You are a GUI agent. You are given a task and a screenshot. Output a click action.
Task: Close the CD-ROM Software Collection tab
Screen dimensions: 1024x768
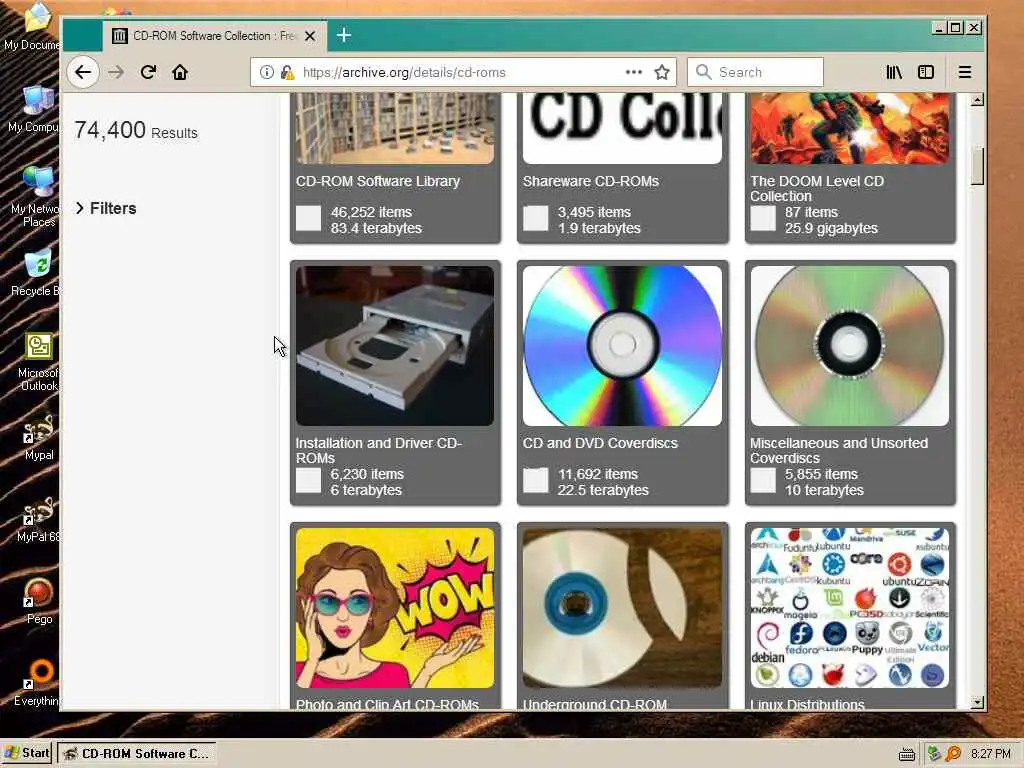(310, 36)
